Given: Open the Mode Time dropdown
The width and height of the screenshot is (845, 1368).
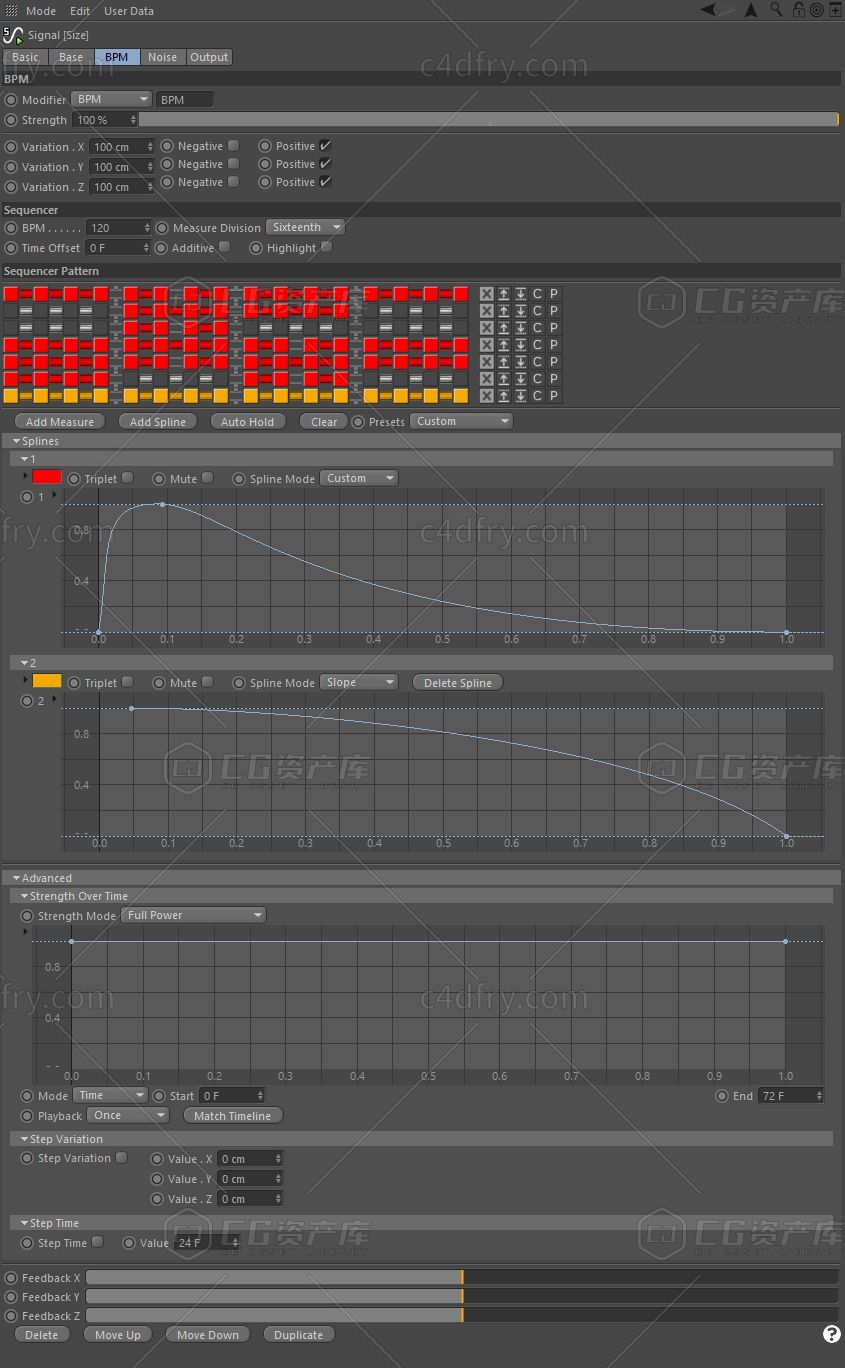Looking at the screenshot, I should (111, 1095).
